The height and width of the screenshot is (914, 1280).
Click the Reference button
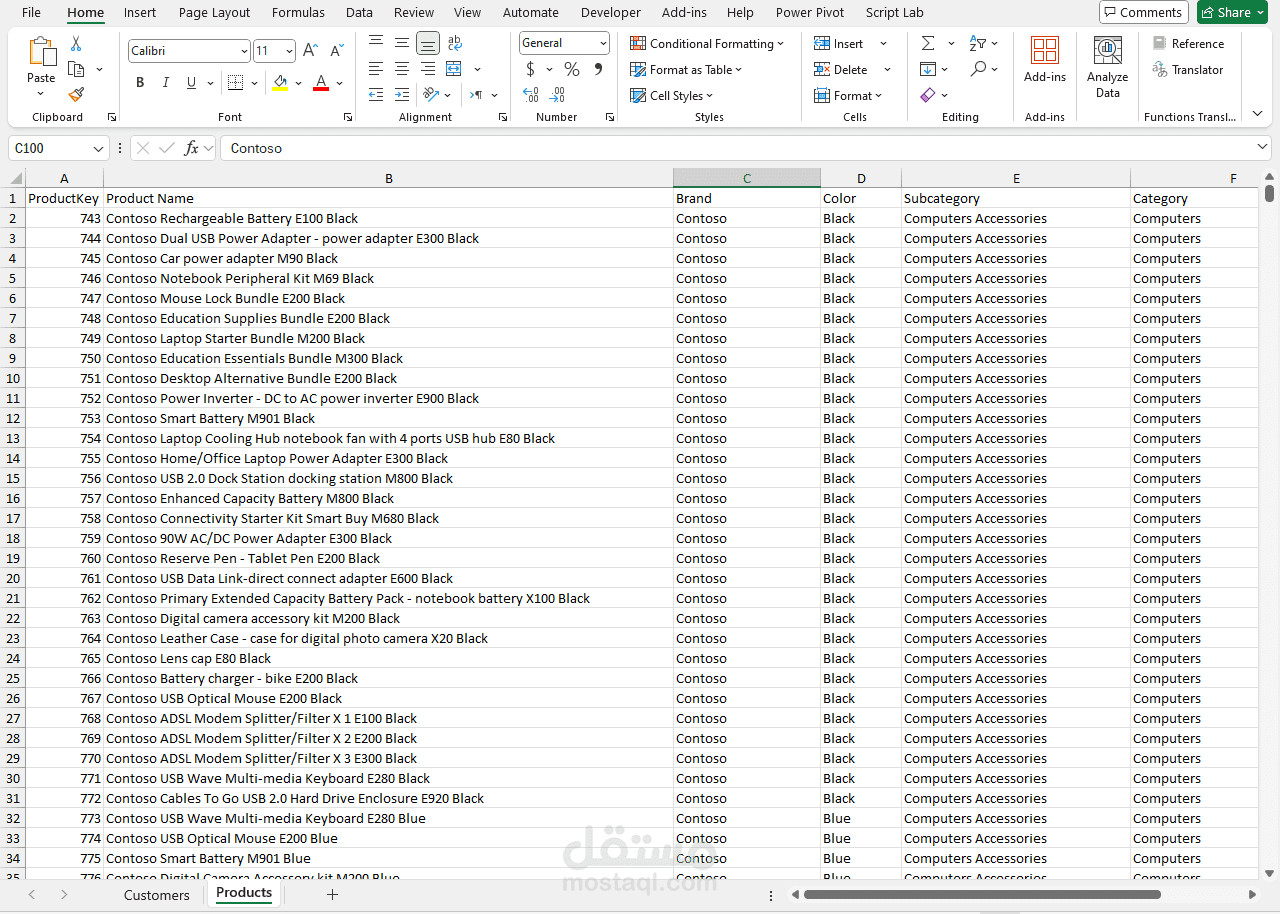(1188, 43)
